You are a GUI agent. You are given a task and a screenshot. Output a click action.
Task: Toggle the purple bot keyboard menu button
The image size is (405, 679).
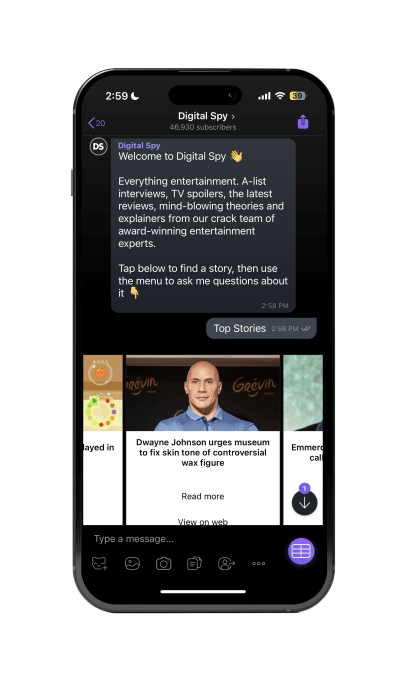pos(301,551)
